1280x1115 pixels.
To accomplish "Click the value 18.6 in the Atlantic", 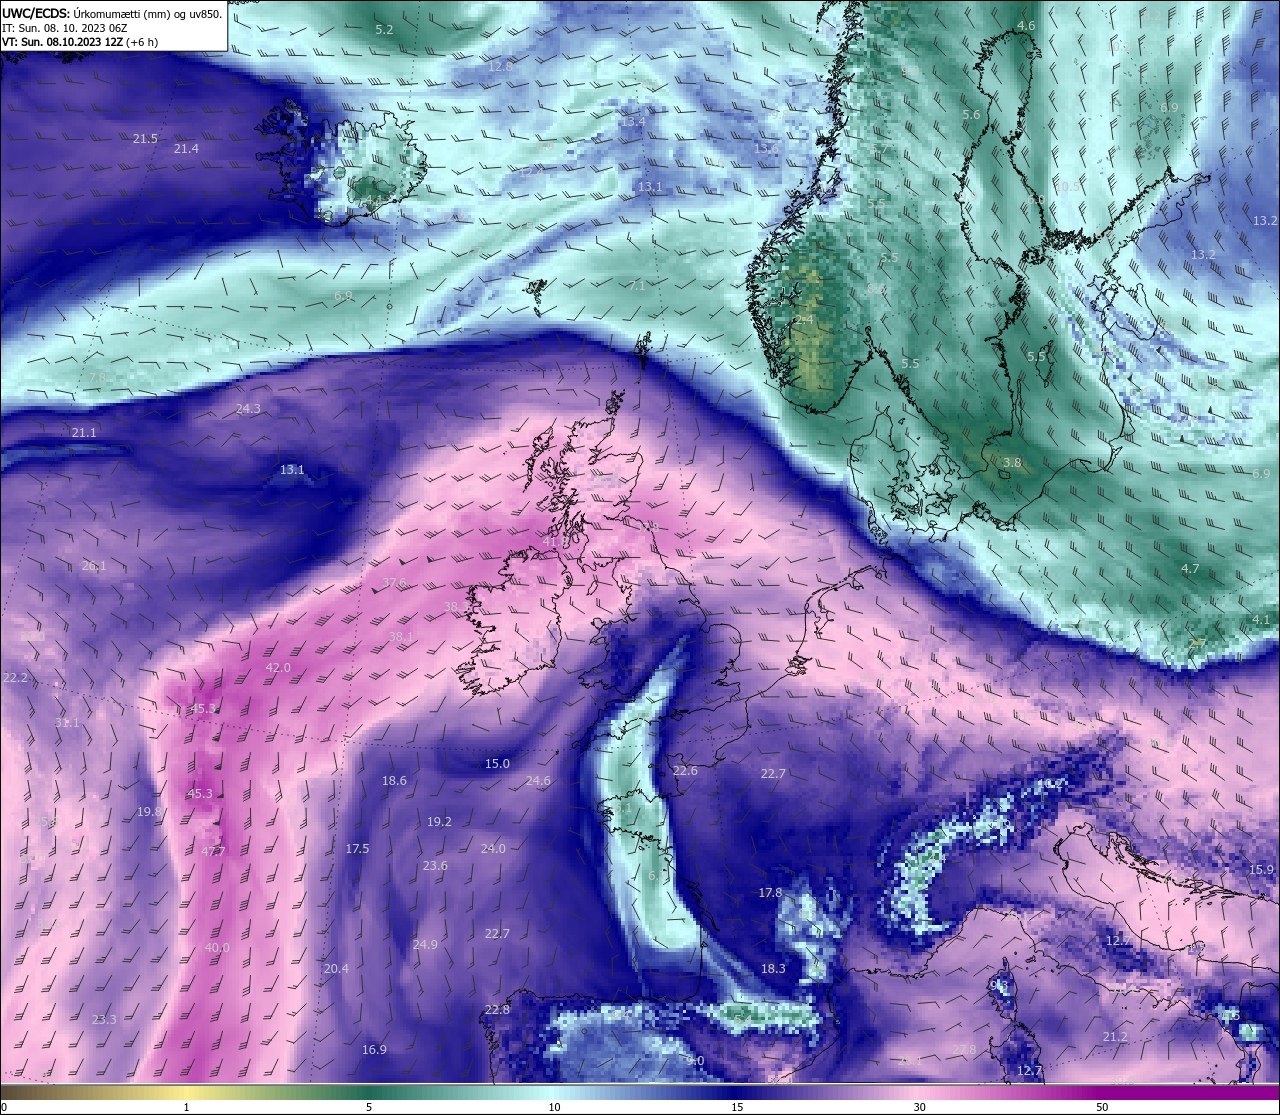I will click(x=394, y=780).
